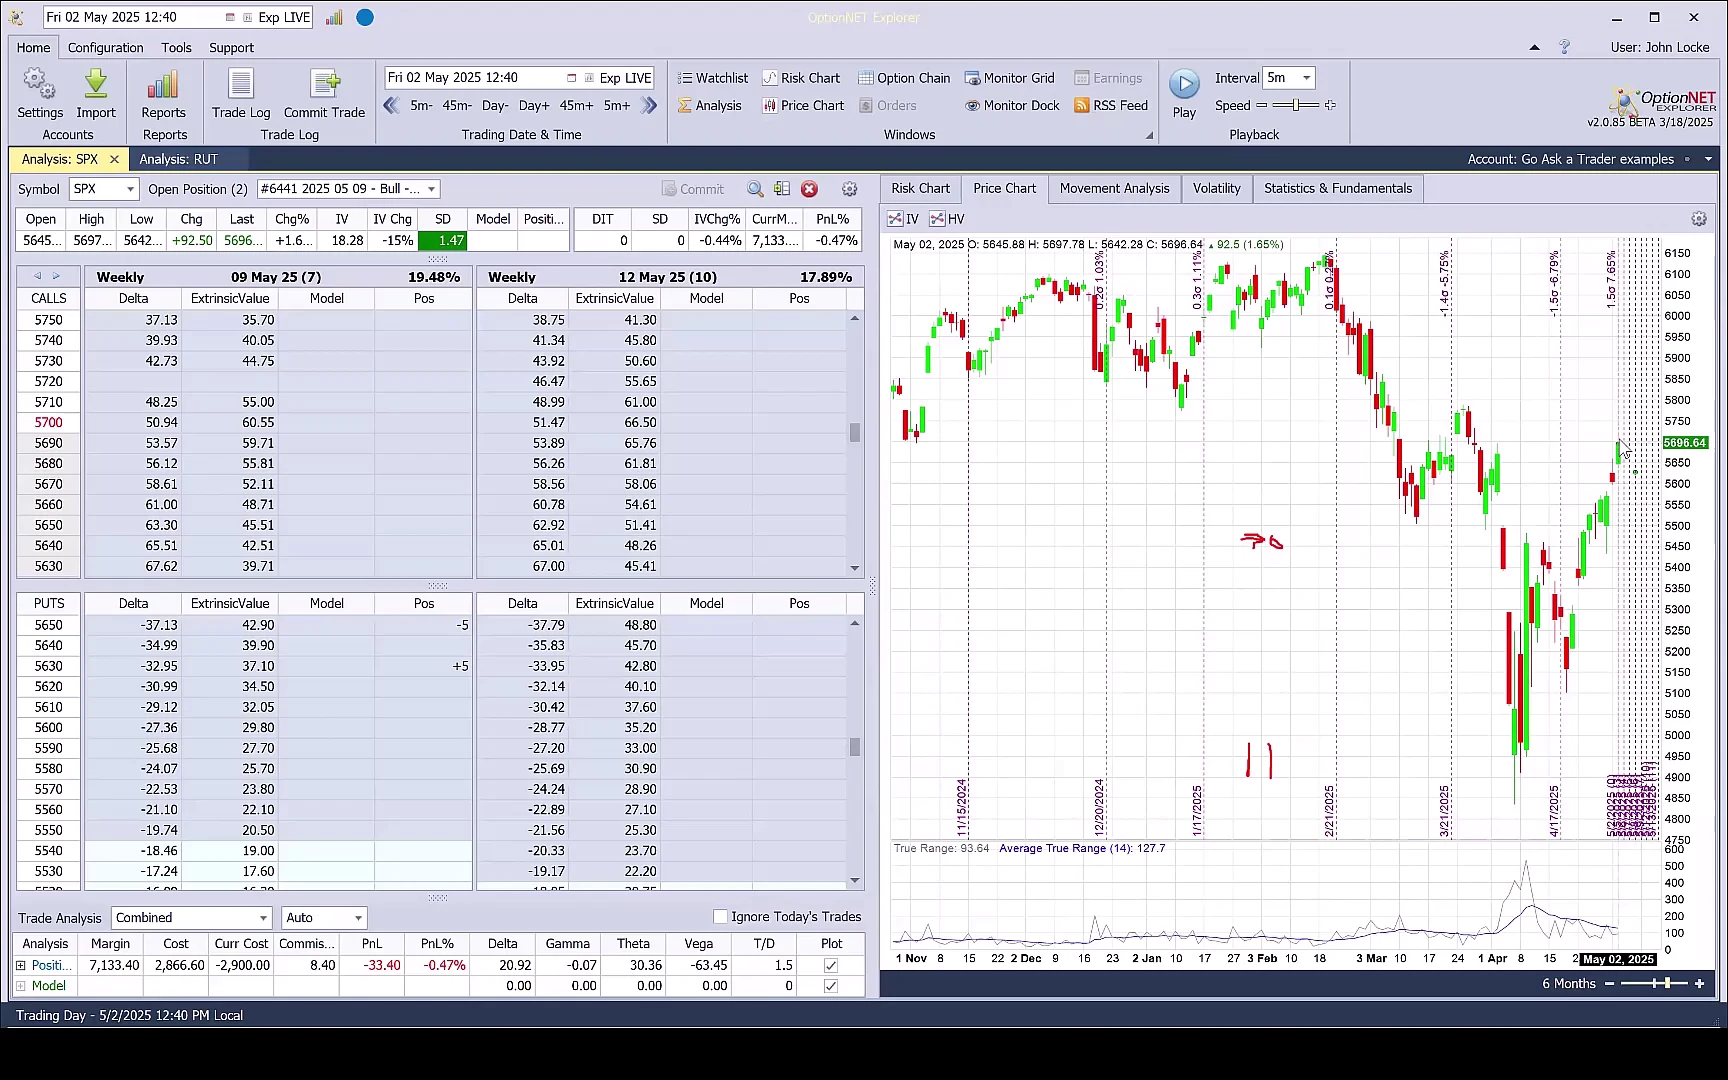The image size is (1728, 1080).
Task: Close the Analysis: SPX tab
Action: click(114, 159)
